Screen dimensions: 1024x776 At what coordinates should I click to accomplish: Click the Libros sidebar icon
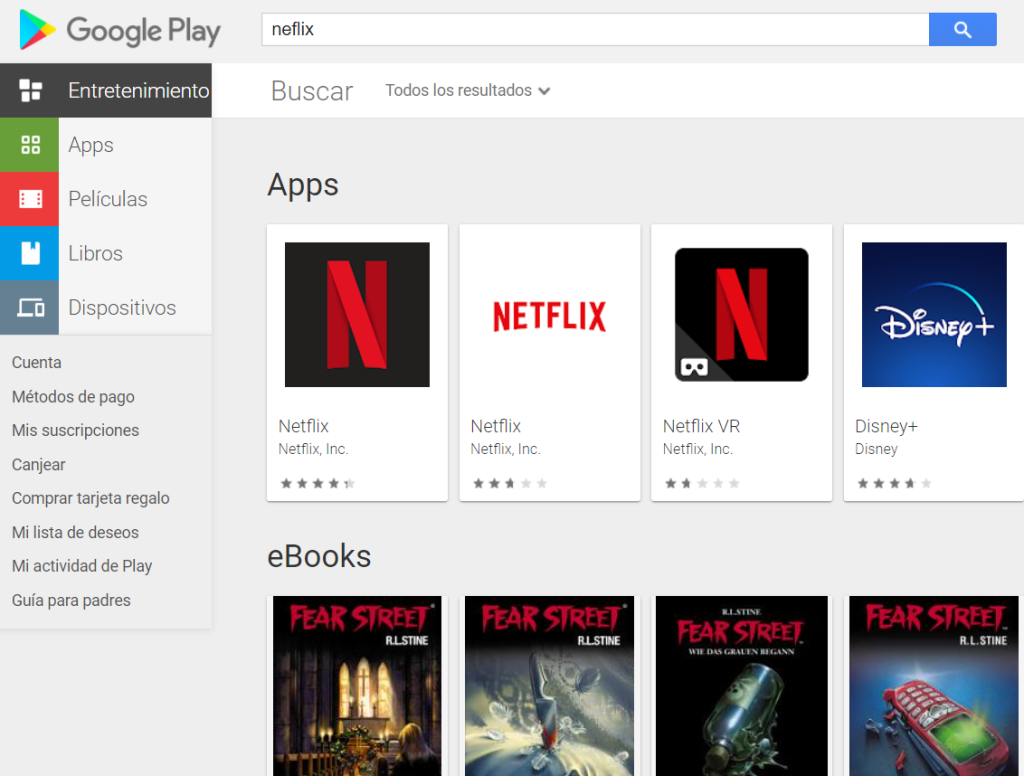pos(30,253)
